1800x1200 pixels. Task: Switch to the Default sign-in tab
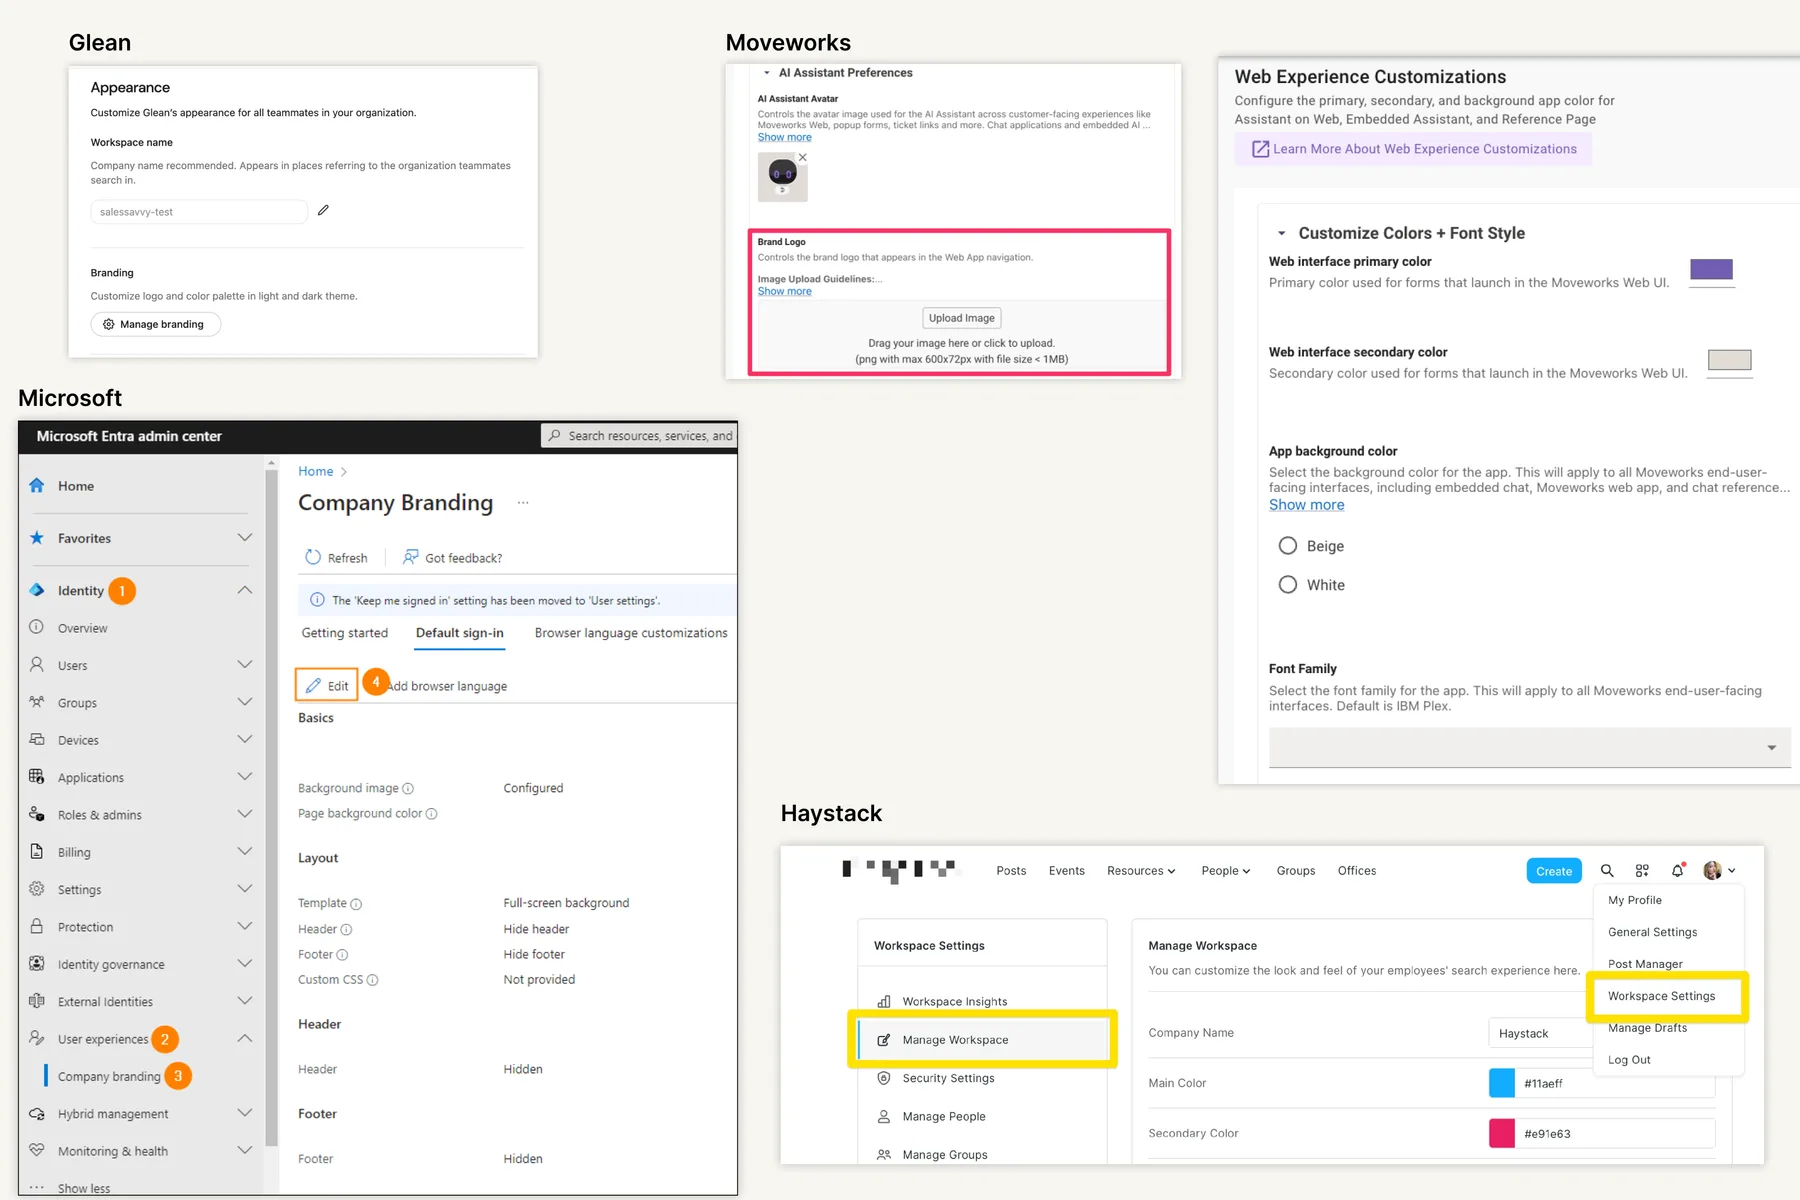tap(460, 633)
